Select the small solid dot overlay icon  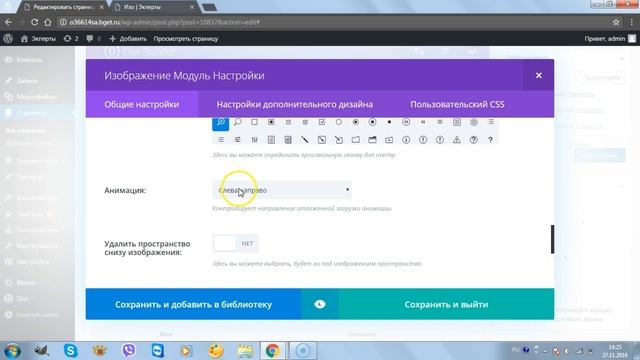[x=389, y=122]
